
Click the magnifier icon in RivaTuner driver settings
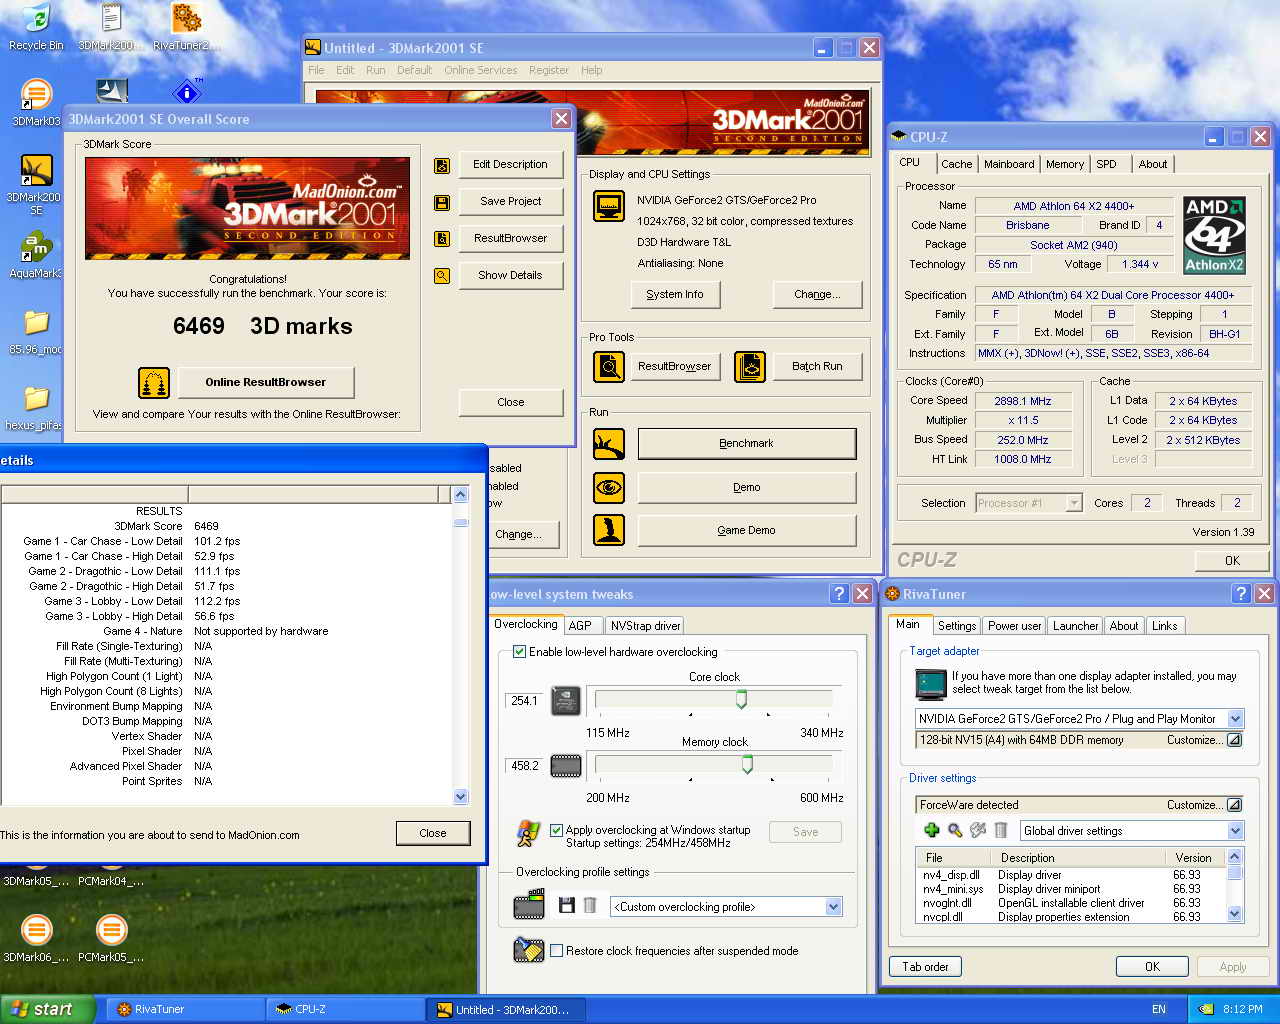(x=955, y=830)
